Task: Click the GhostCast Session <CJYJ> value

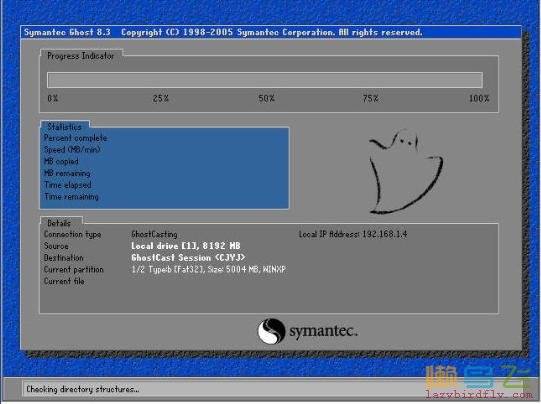Action: point(188,258)
